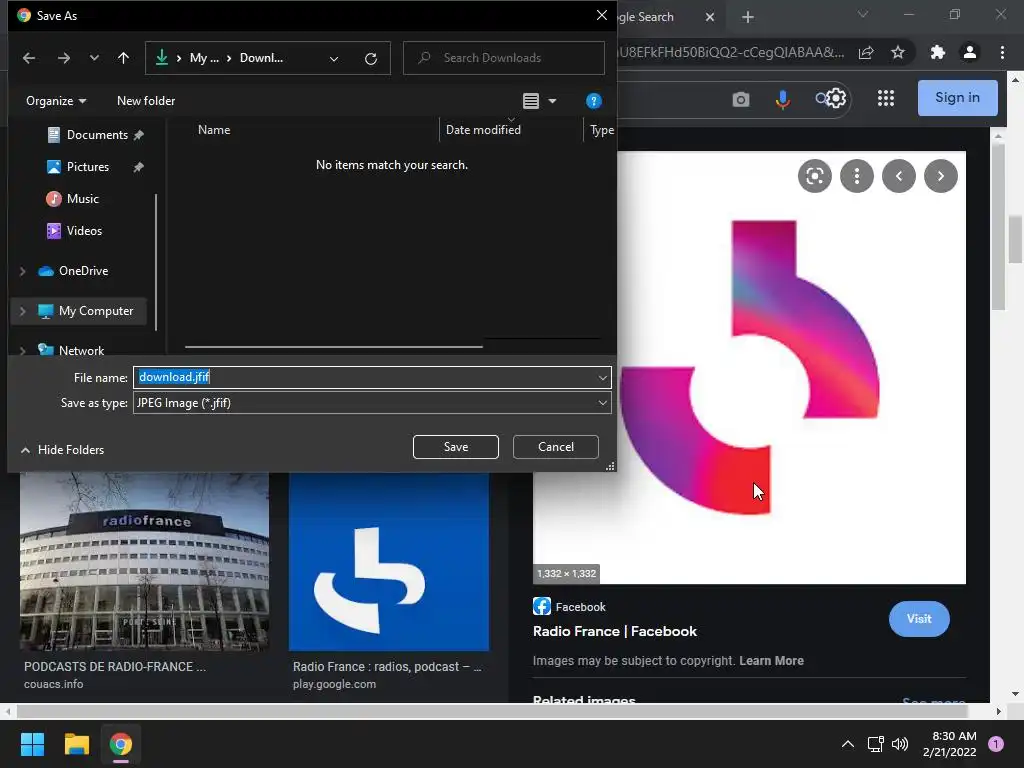Share this page icon in address bar
This screenshot has width=1024, height=768.
(x=866, y=52)
